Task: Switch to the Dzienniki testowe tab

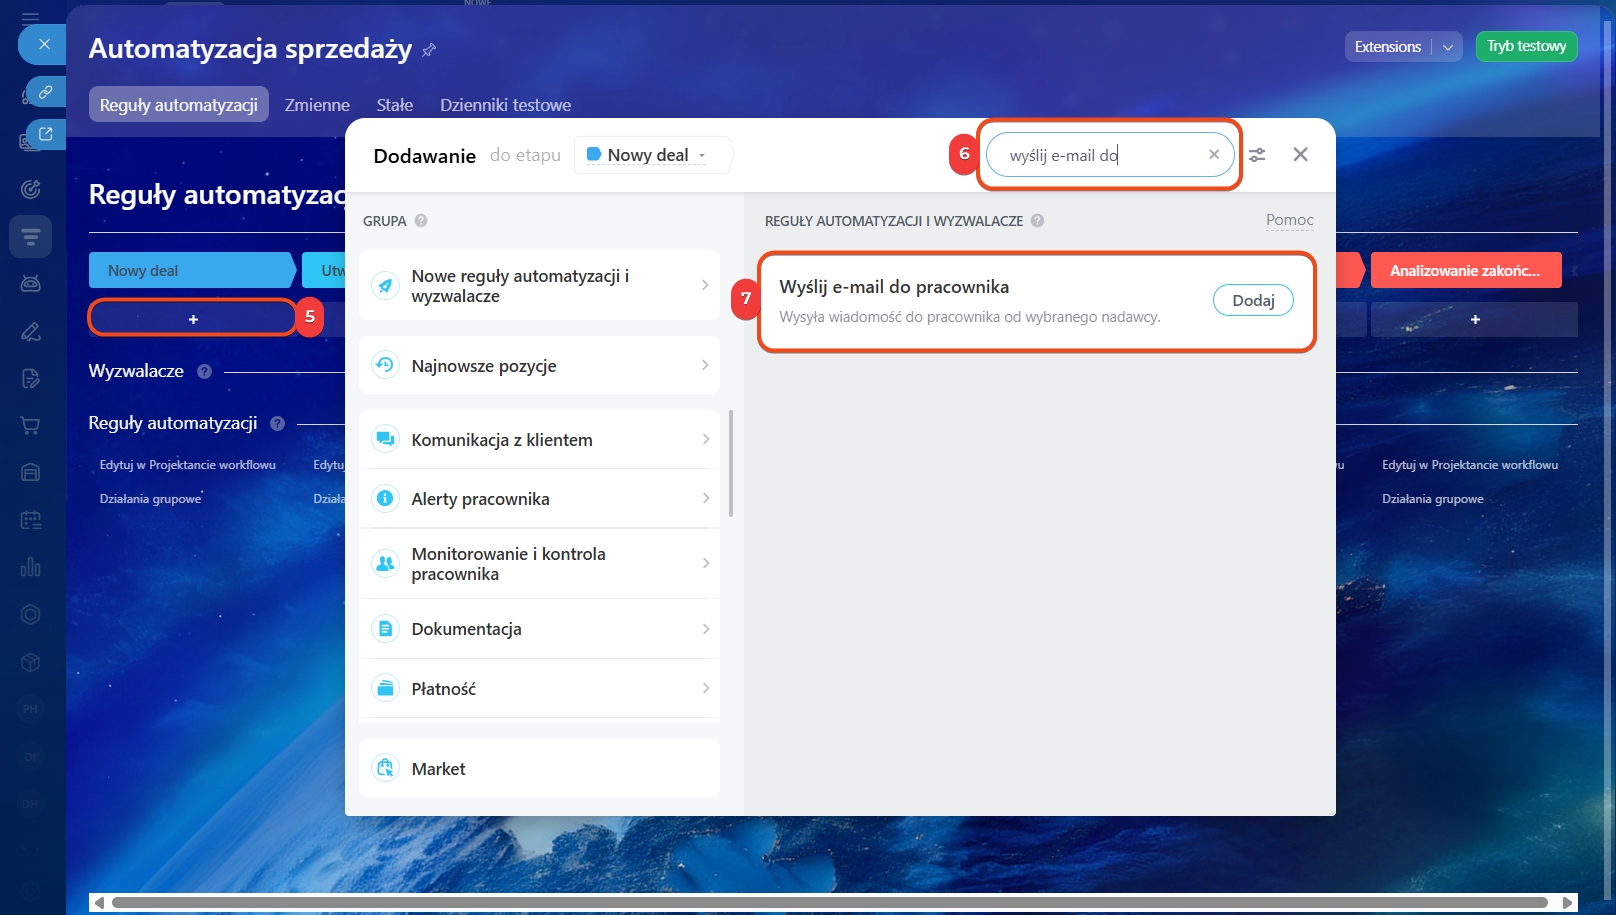Action: click(505, 105)
